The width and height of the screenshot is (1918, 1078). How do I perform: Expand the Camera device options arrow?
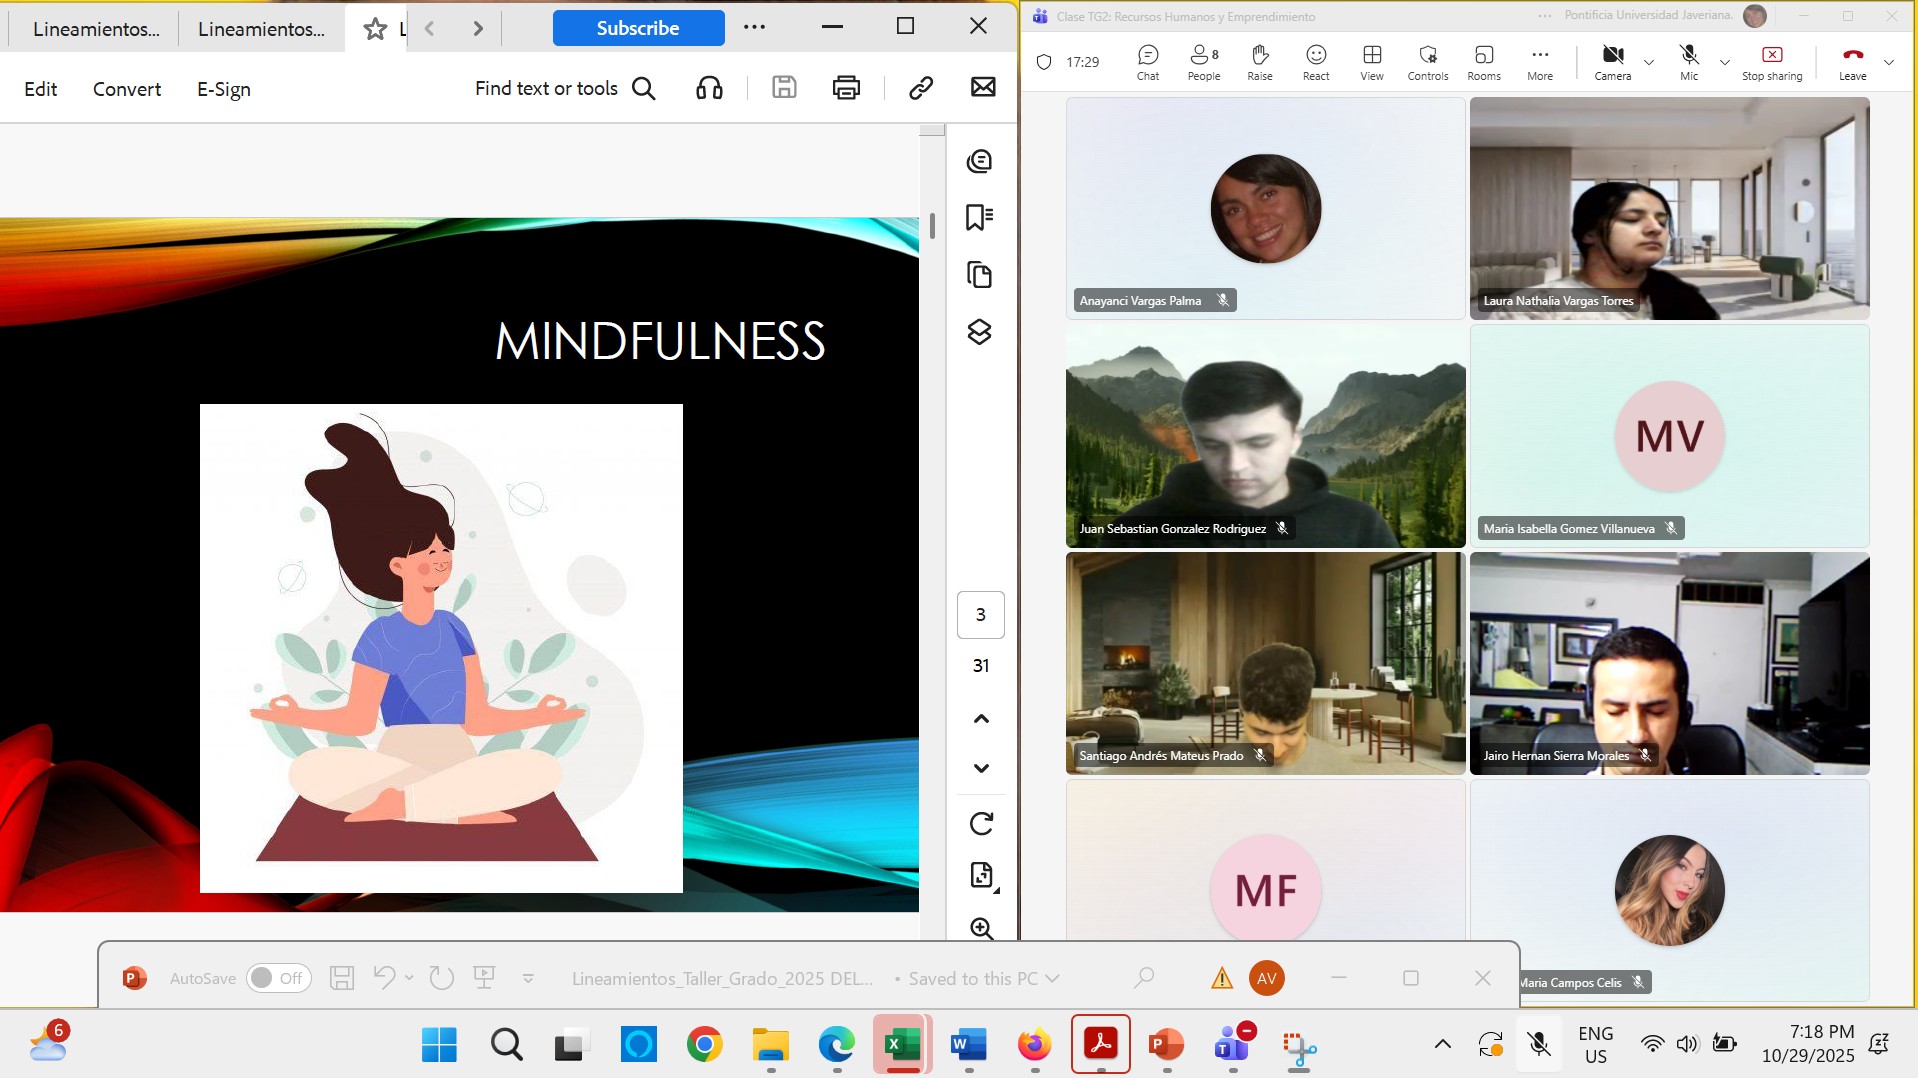tap(1649, 62)
